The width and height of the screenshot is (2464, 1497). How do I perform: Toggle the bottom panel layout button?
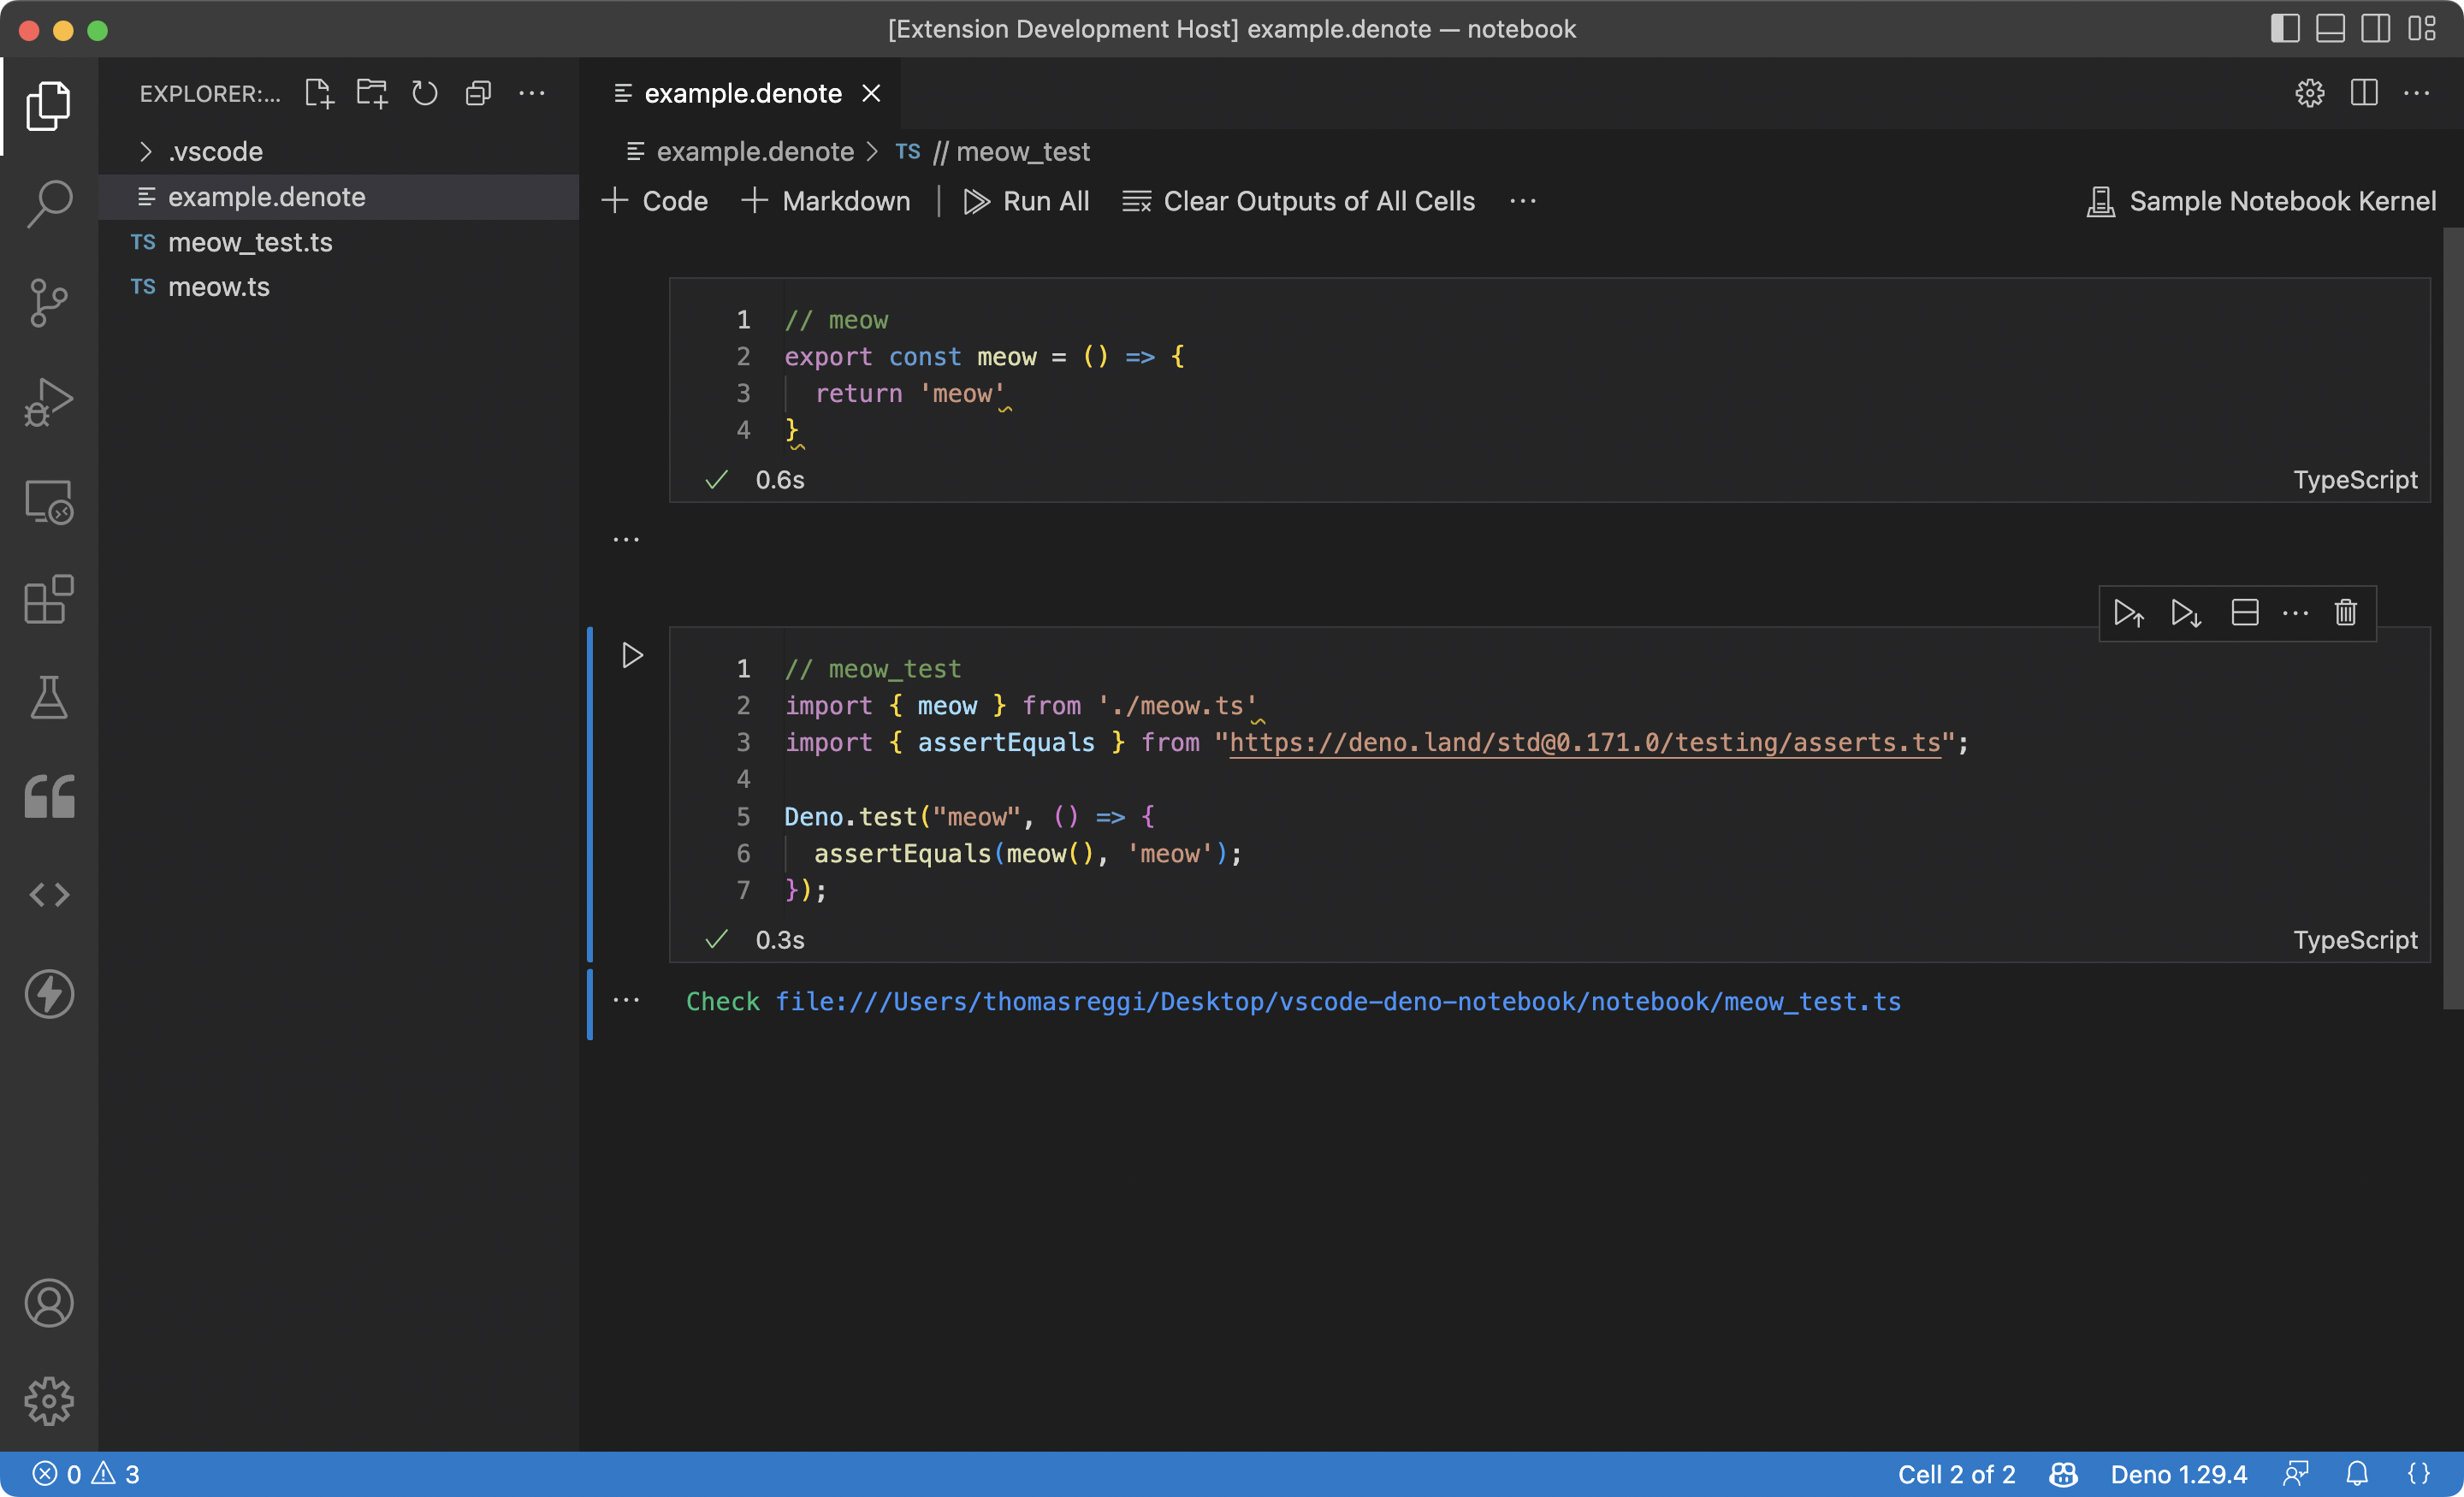[2330, 28]
